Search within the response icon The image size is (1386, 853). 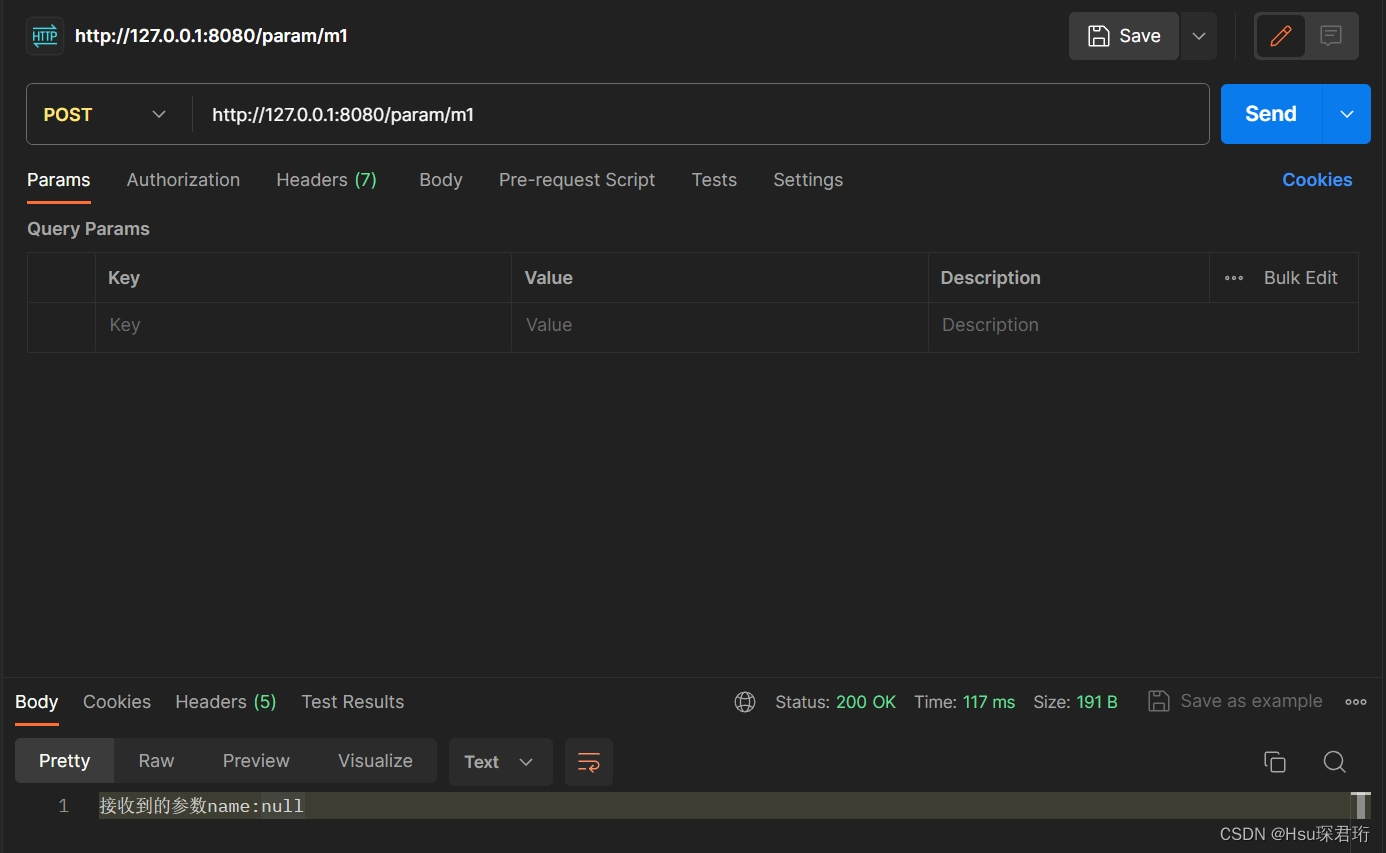(1334, 762)
